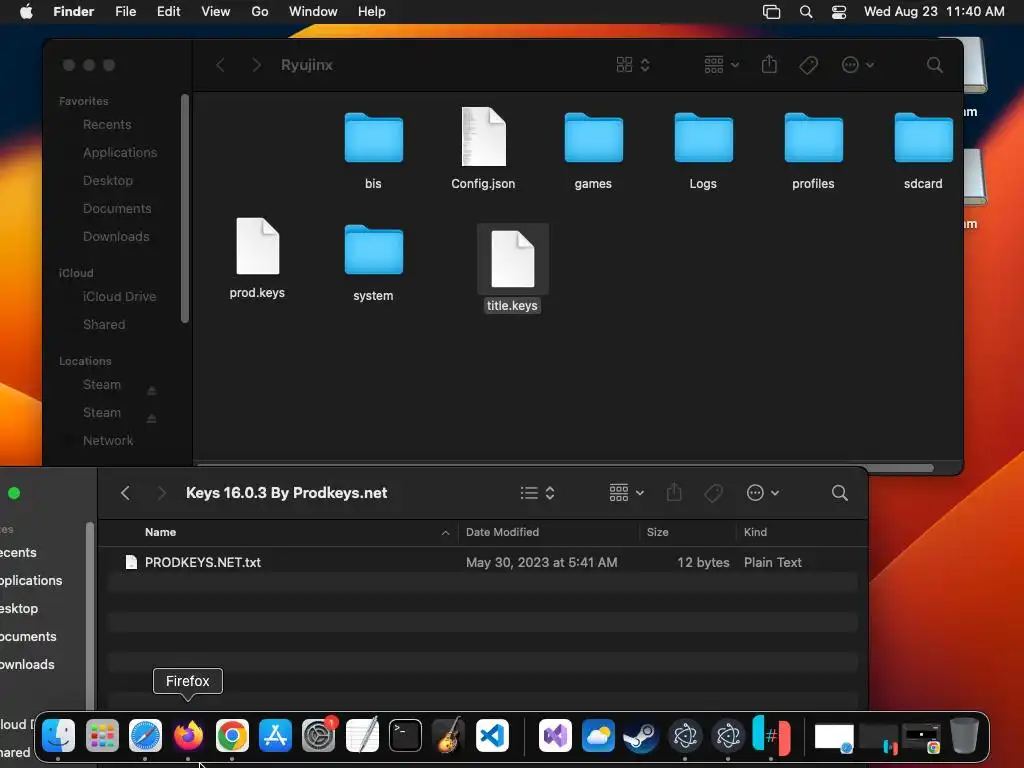This screenshot has width=1024, height=768.
Task: Toggle sort order via Name column arrow
Action: click(445, 533)
